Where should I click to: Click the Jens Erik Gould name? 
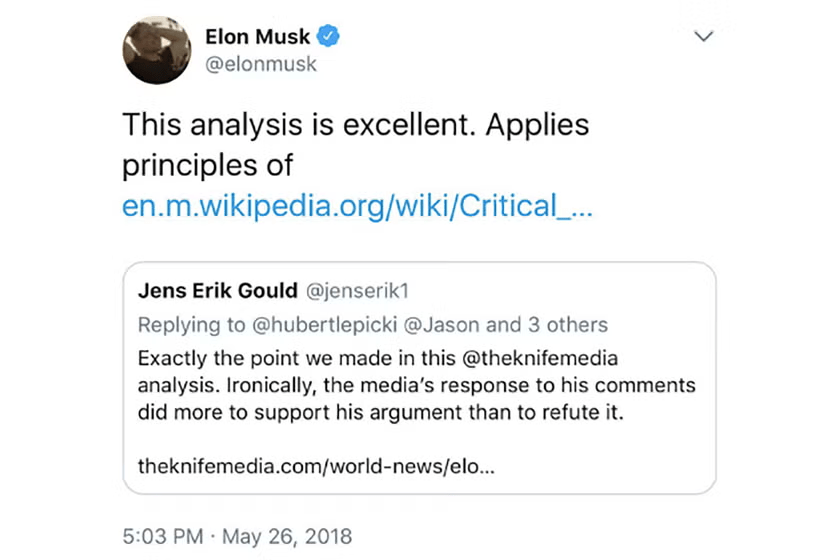[x=217, y=291]
